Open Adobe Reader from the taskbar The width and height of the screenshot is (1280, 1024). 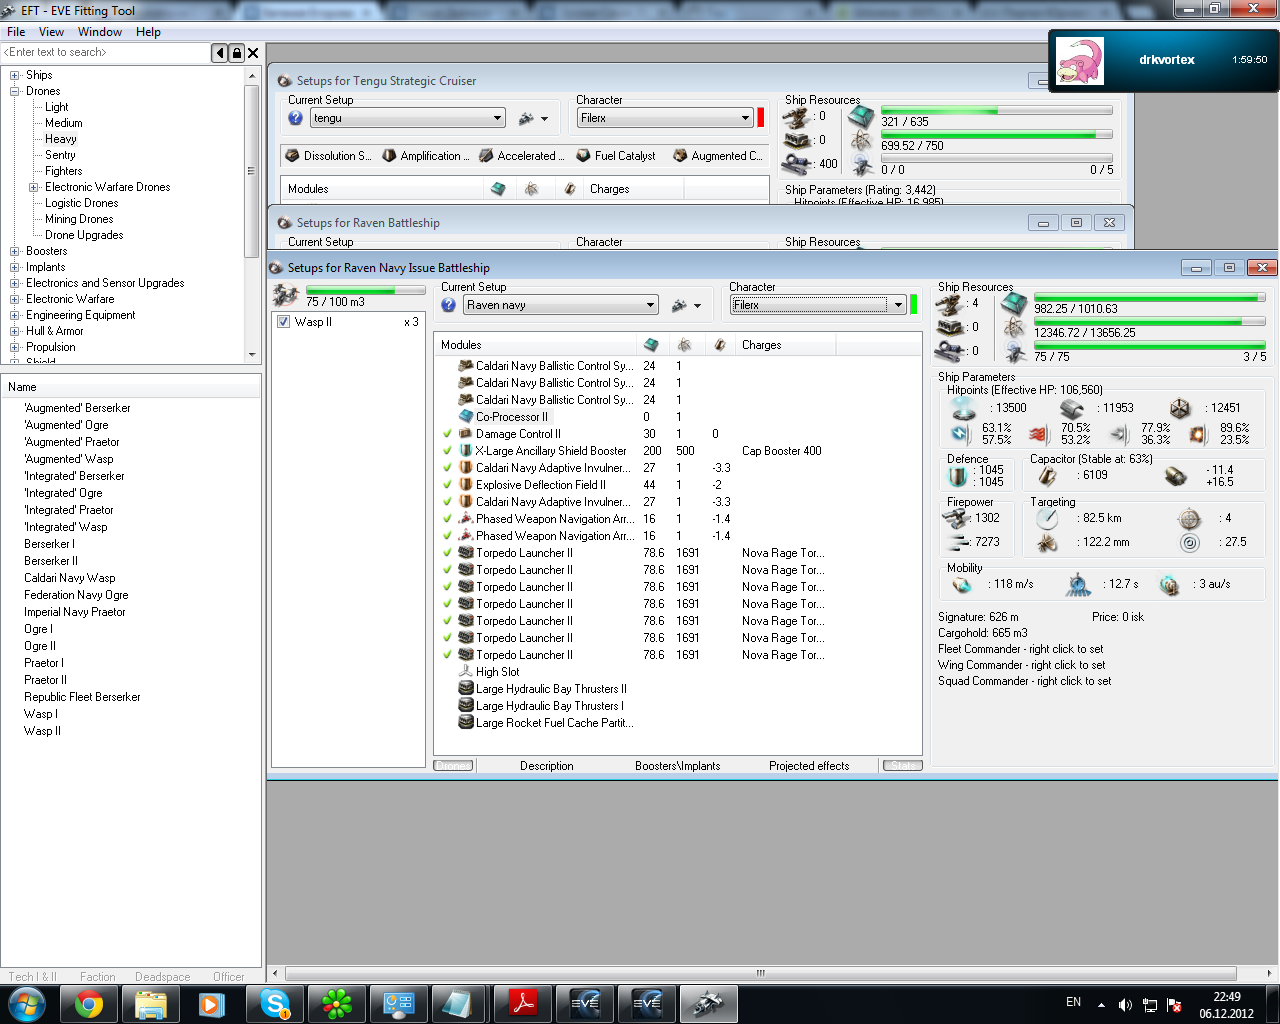click(523, 1004)
